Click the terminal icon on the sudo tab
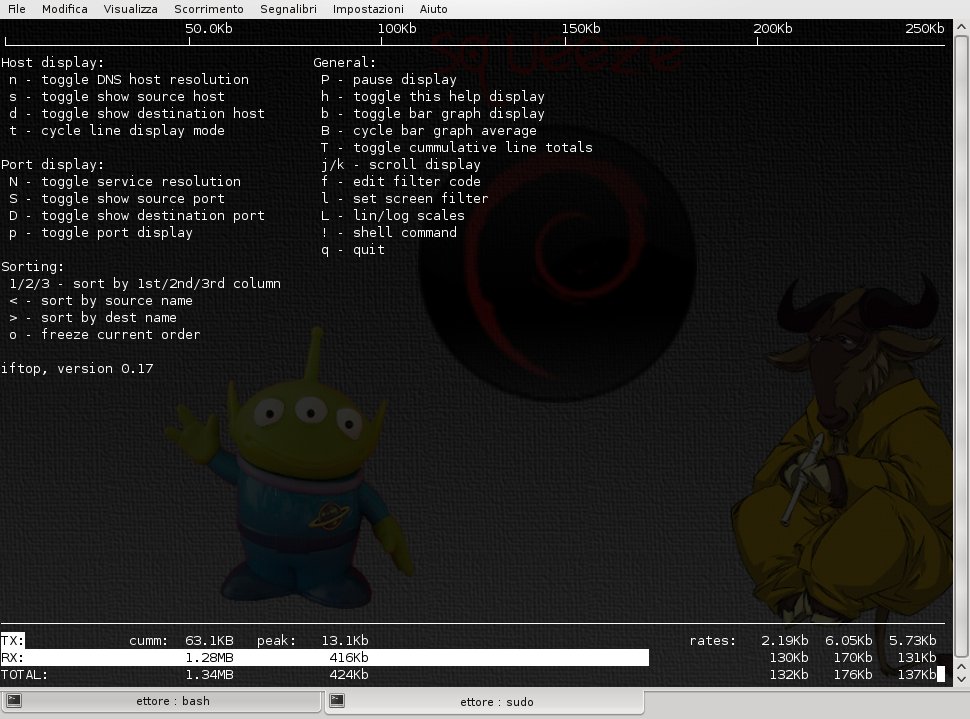The width and height of the screenshot is (970, 719). 337,700
